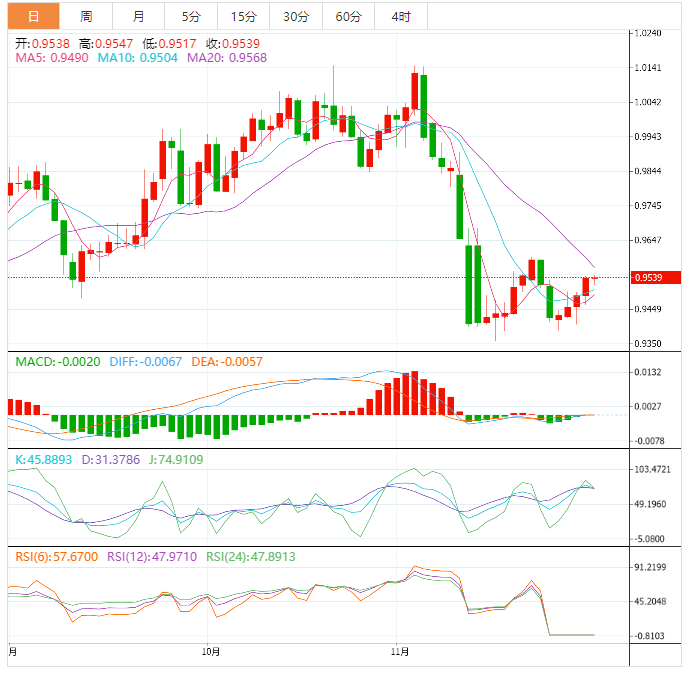The image size is (691, 674).
Task: Click the 45.2048 RSI axis label
Action: 650,602
